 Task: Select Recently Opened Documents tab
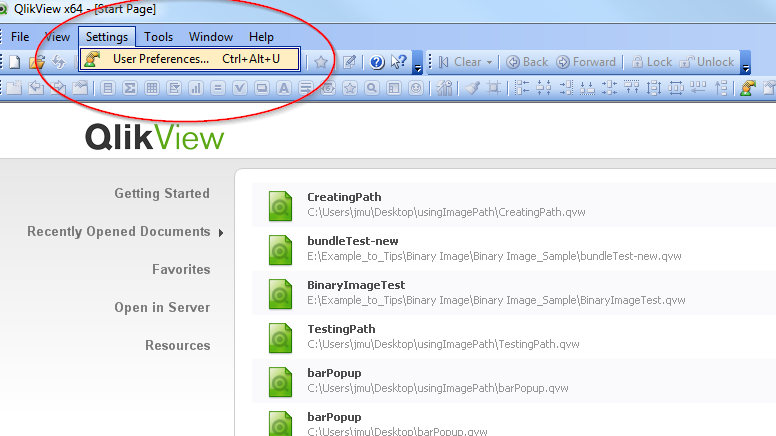[x=119, y=232]
